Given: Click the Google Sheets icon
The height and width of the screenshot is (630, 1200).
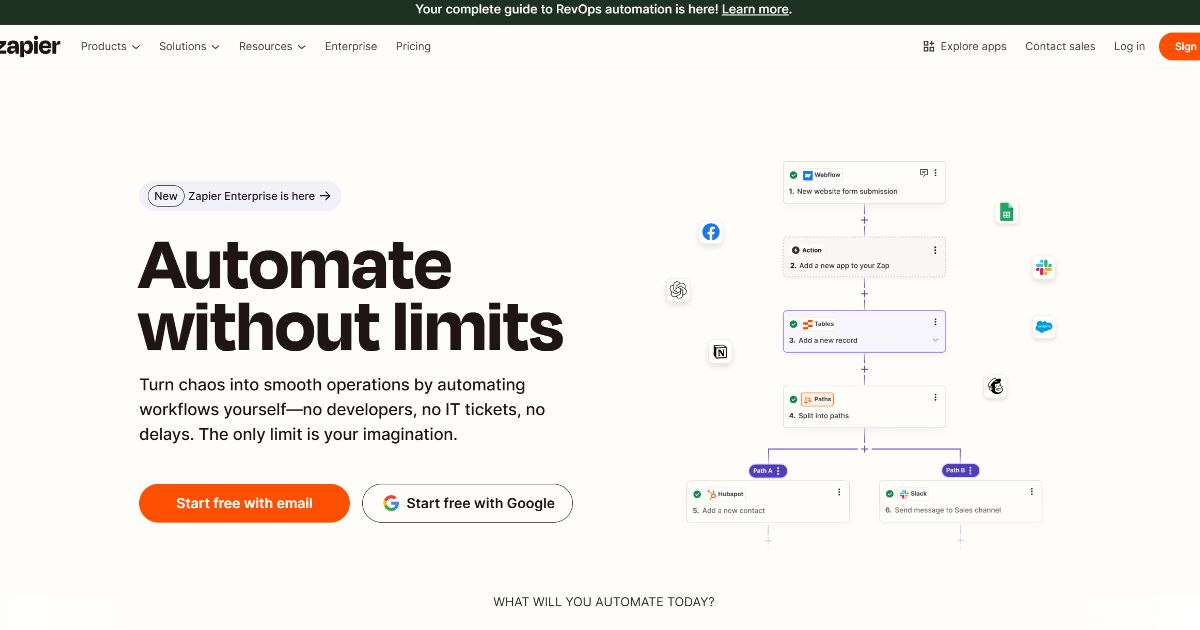Looking at the screenshot, I should coord(1006,212).
